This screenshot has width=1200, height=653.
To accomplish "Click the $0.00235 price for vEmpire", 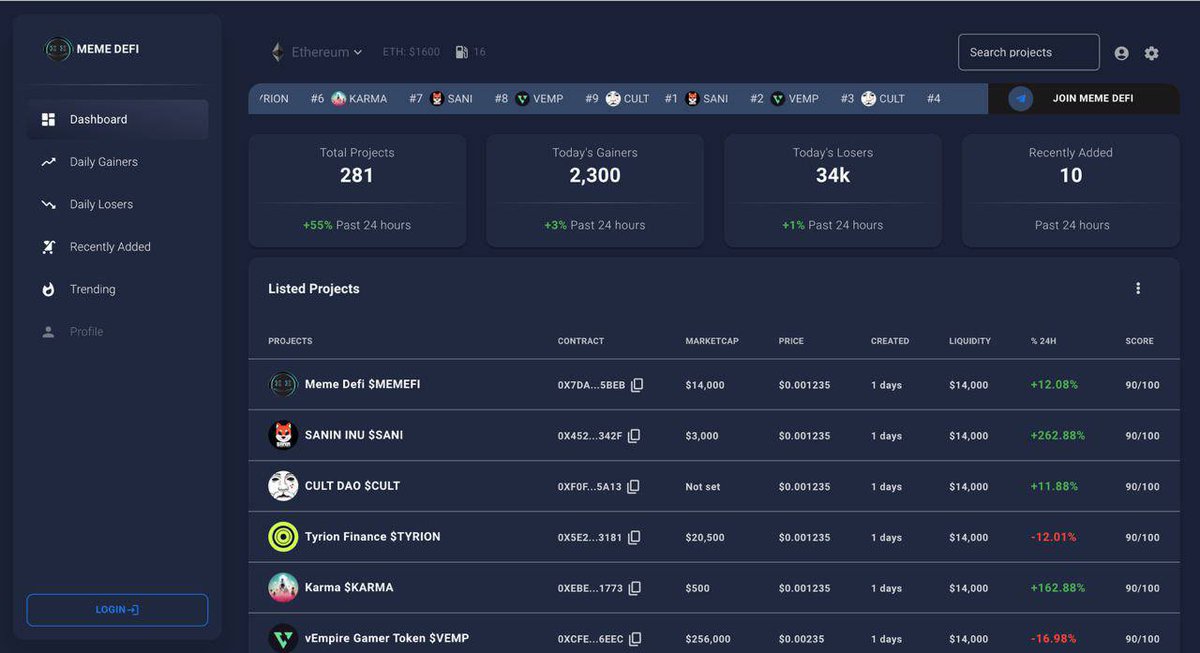I will click(x=802, y=639).
